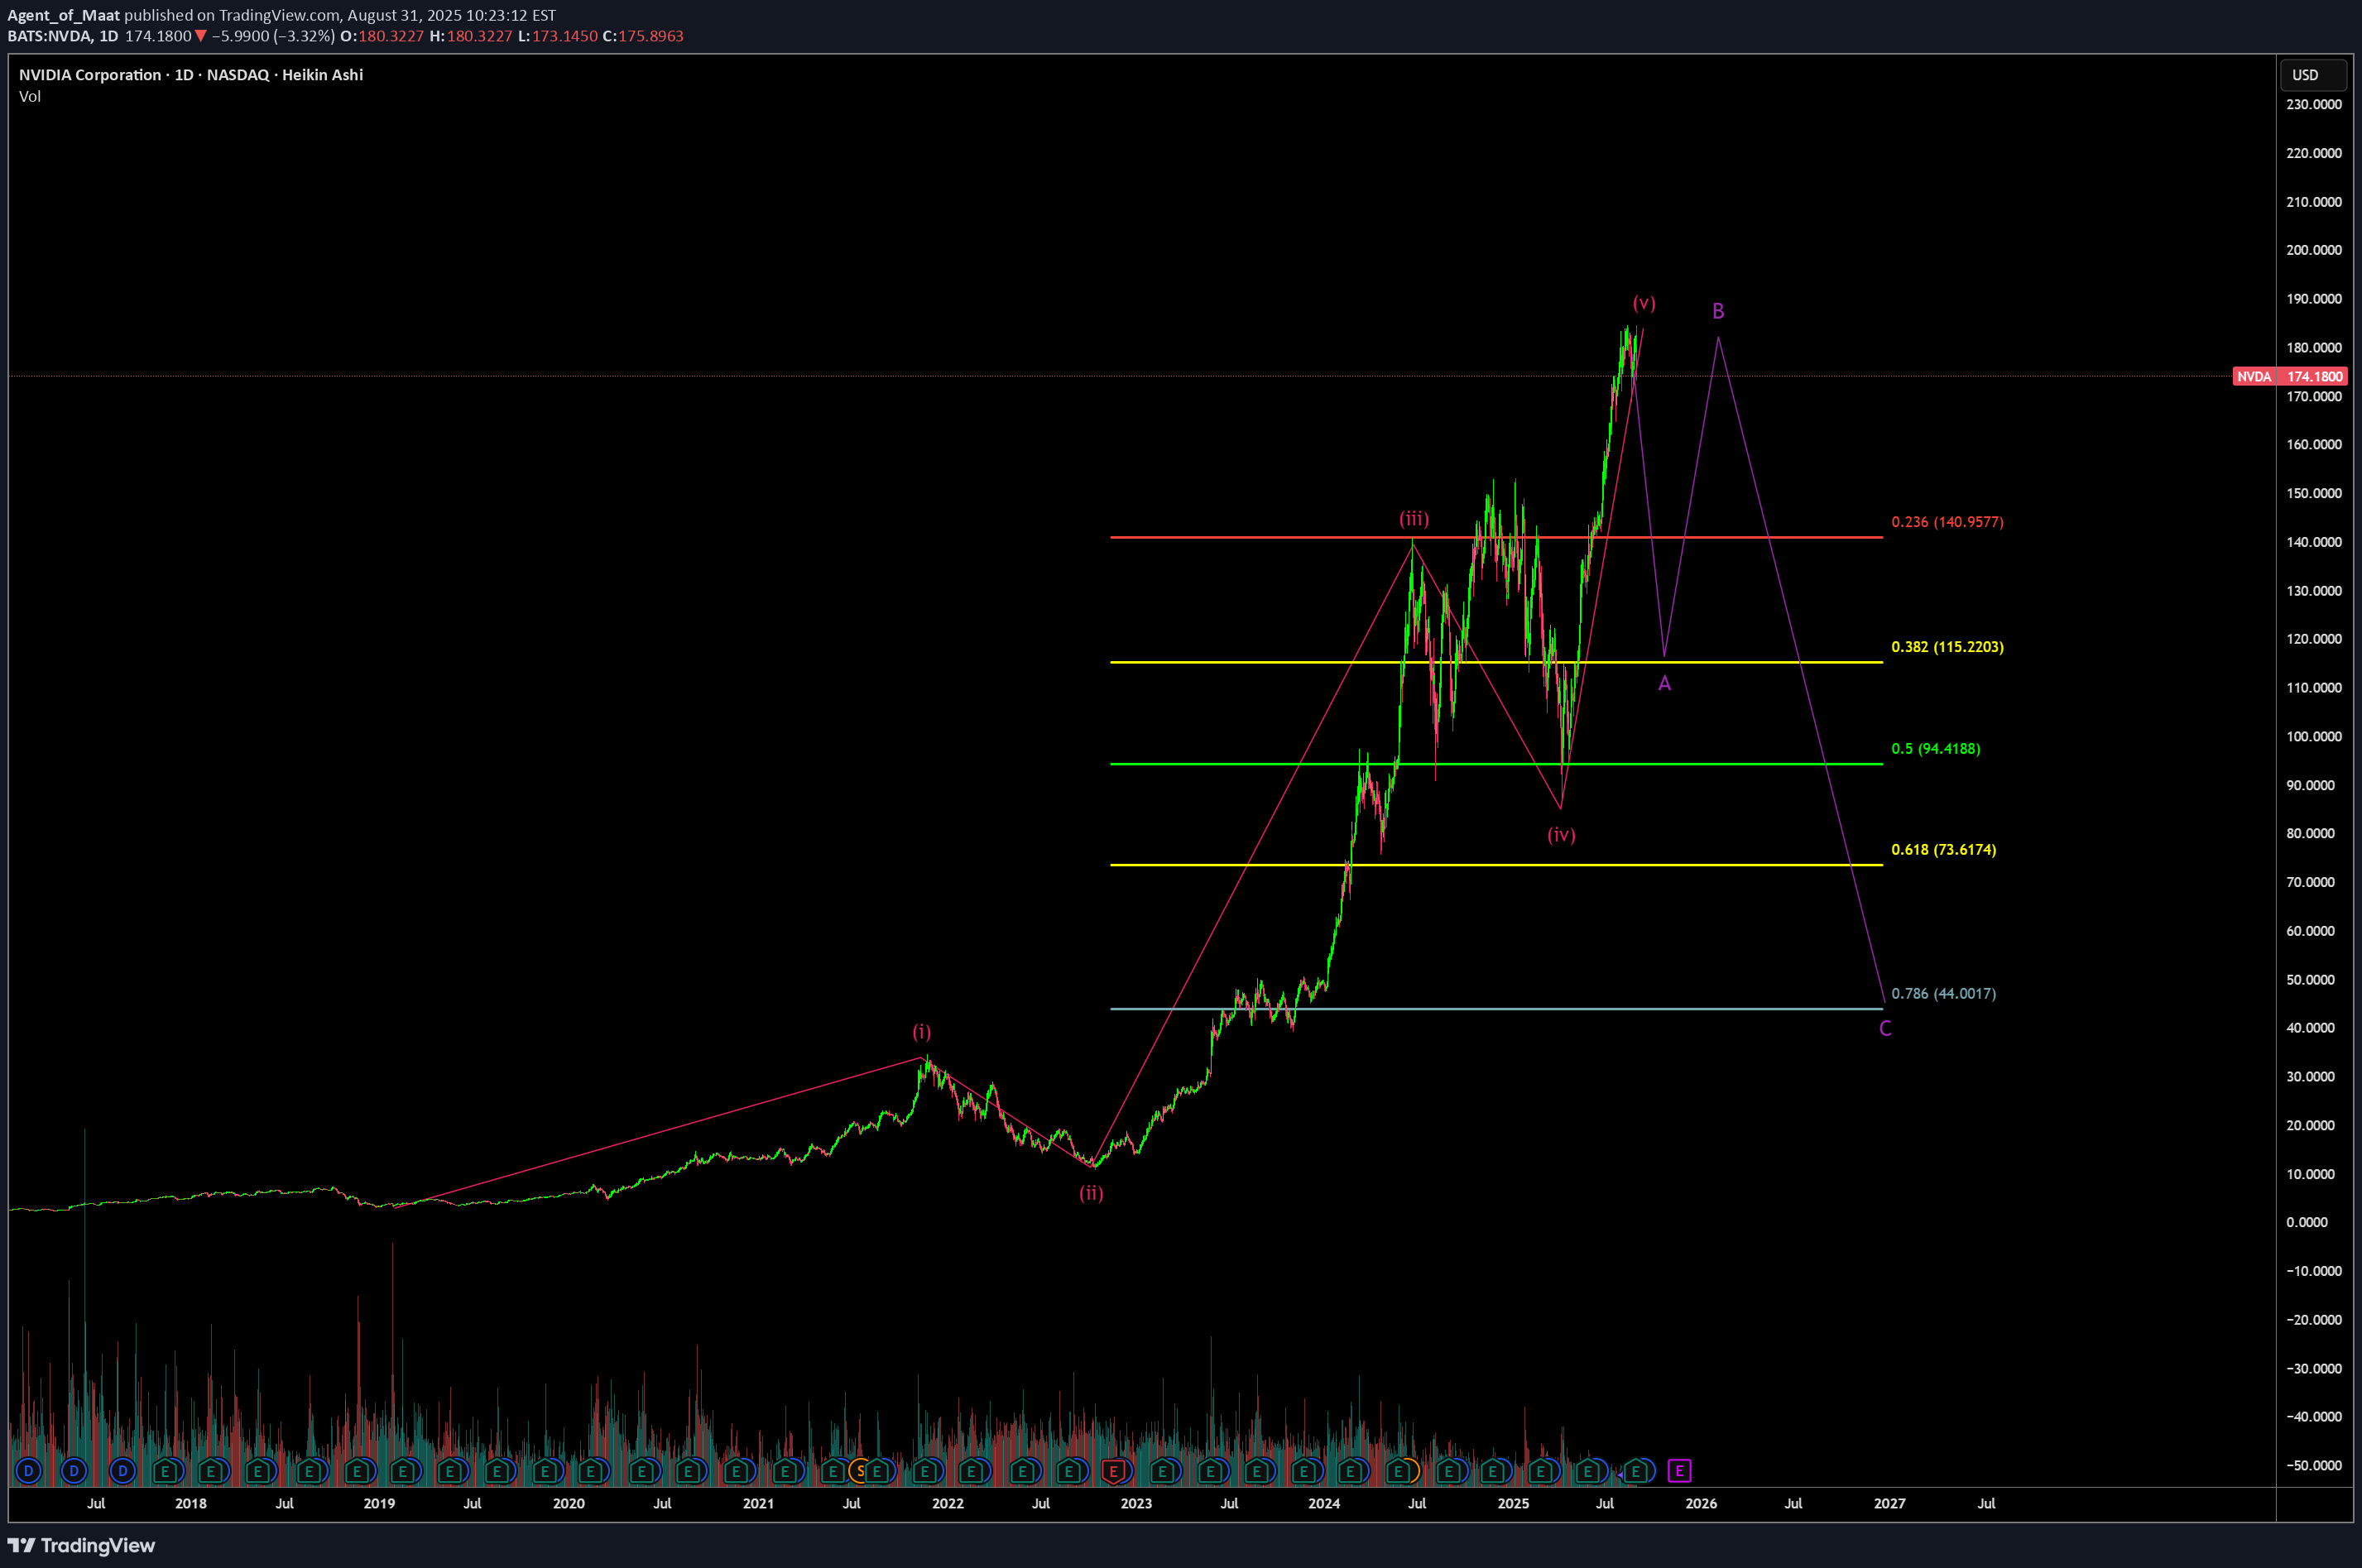Click the (iii) Elliott wave label

[1413, 519]
